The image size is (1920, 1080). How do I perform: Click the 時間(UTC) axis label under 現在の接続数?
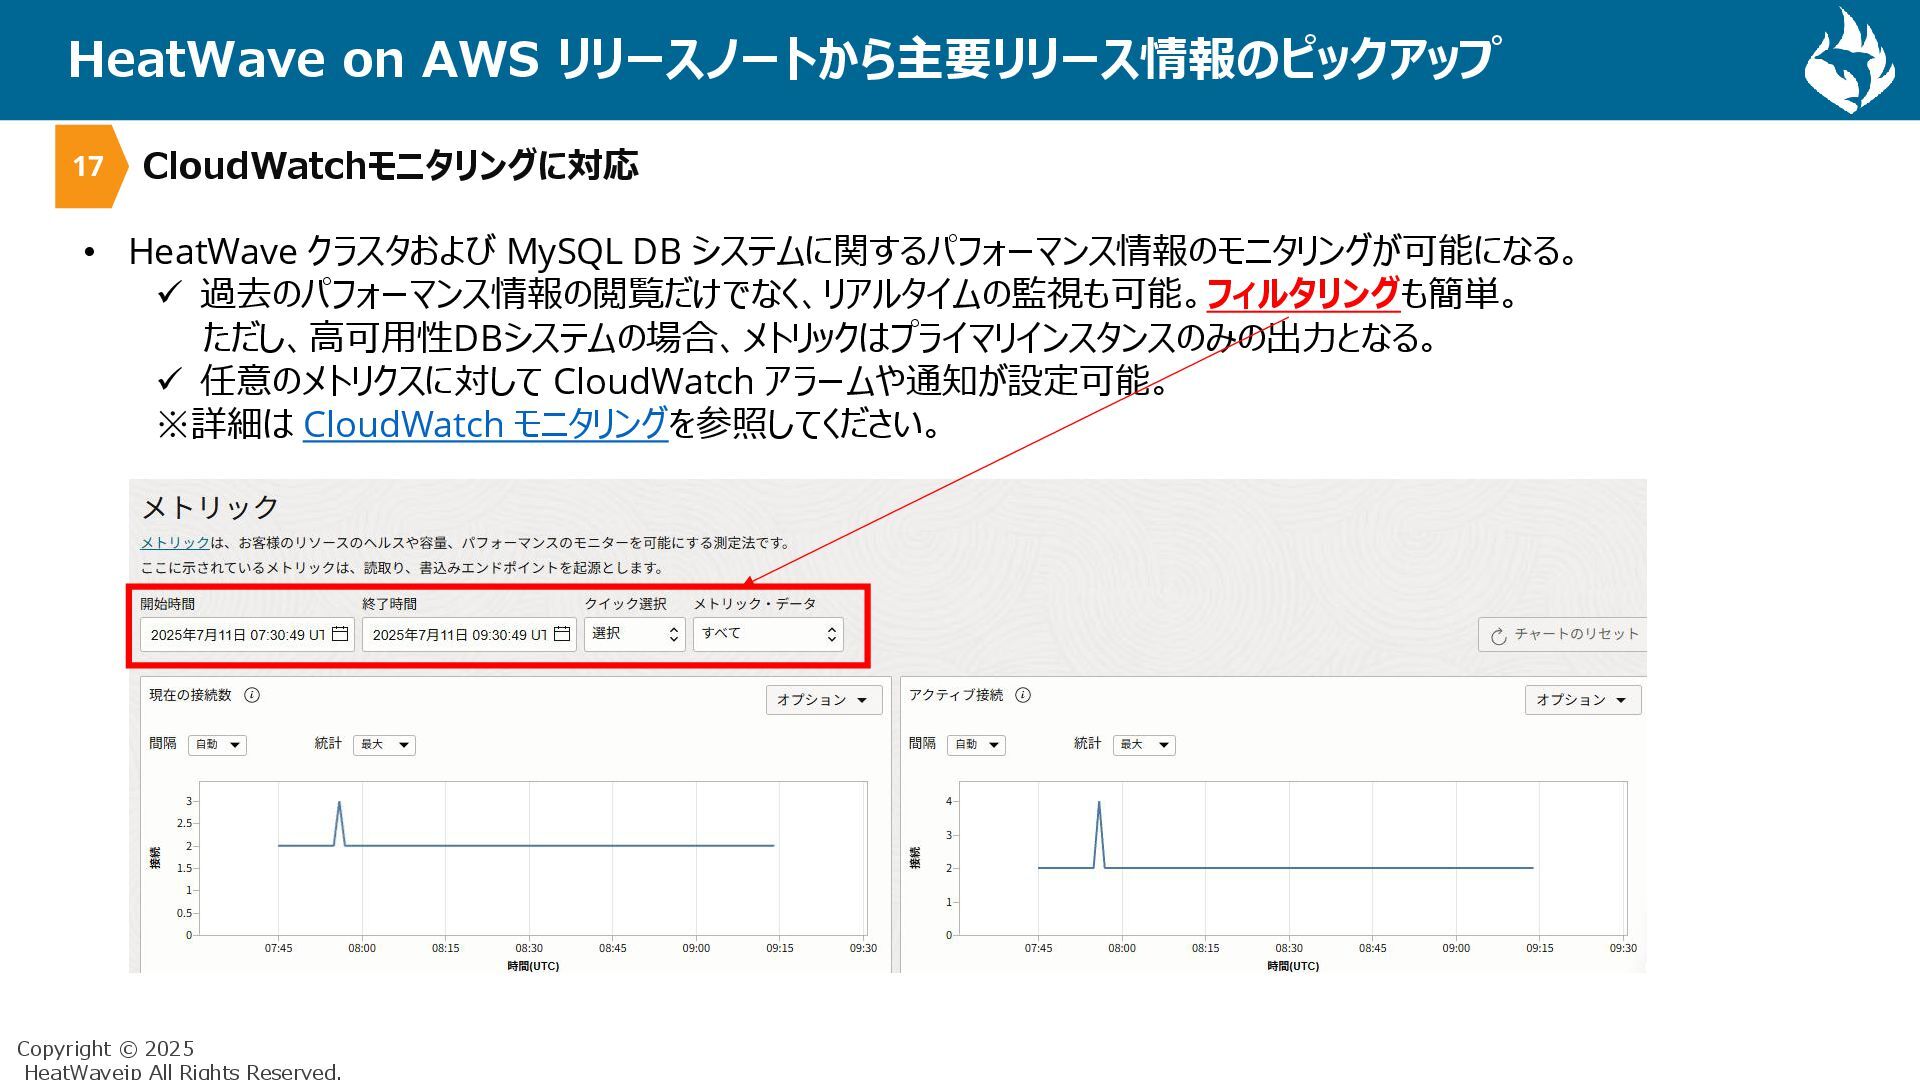click(533, 966)
